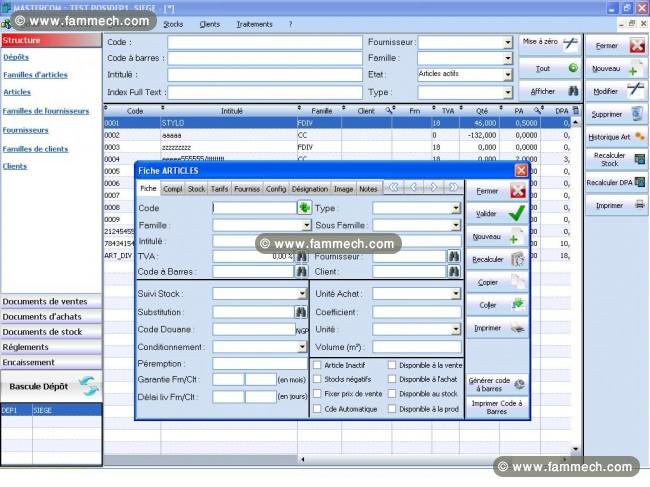This screenshot has width=650, height=487.
Task: Open the Suivi Stock dropdown
Action: coord(303,294)
